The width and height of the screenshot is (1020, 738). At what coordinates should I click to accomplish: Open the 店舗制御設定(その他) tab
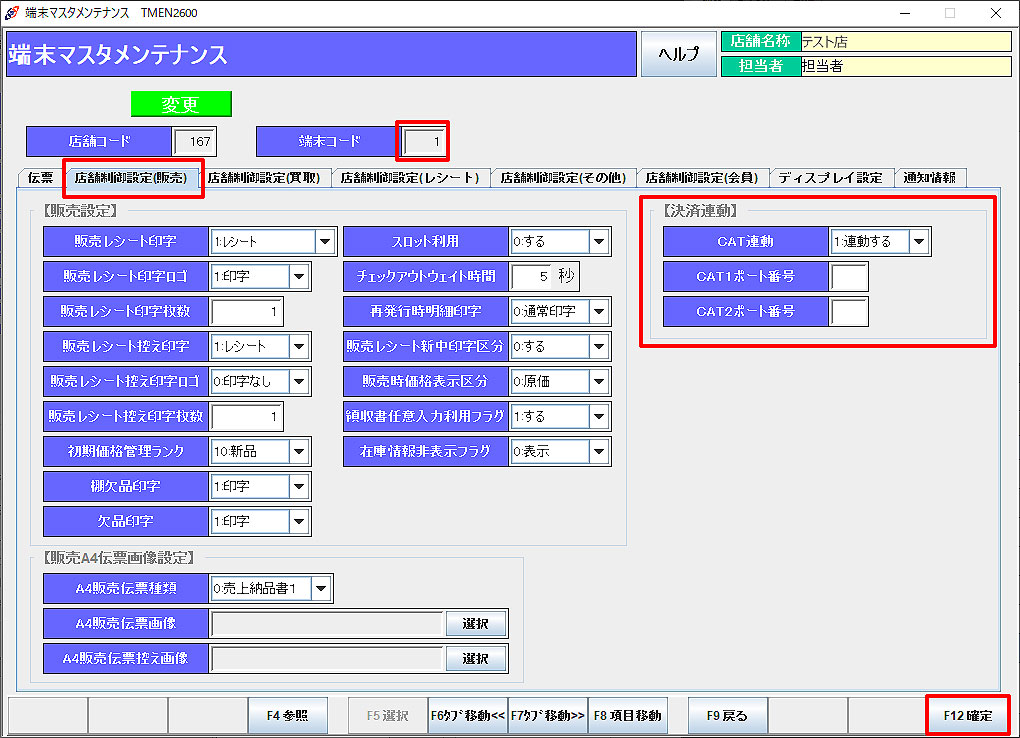tap(563, 178)
